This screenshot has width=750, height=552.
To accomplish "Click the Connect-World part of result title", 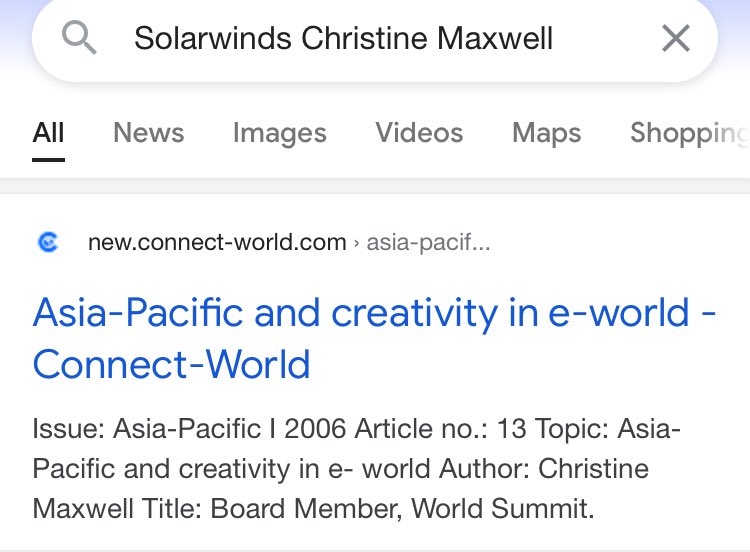I will (171, 364).
